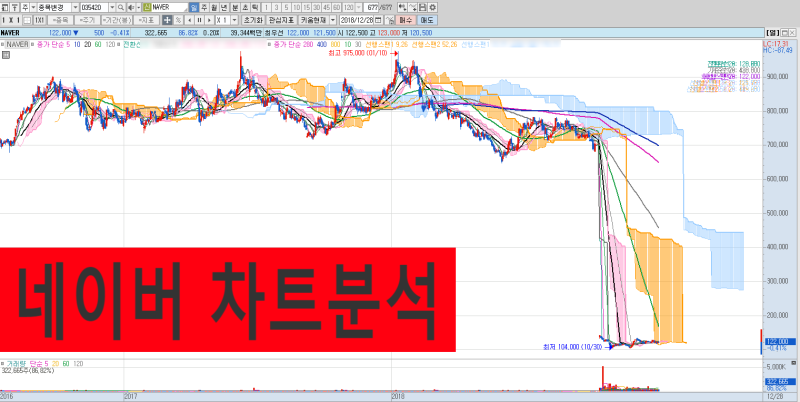Click the 거래량 단순 5 volume legend
The width and height of the screenshot is (800, 402).
click(27, 364)
